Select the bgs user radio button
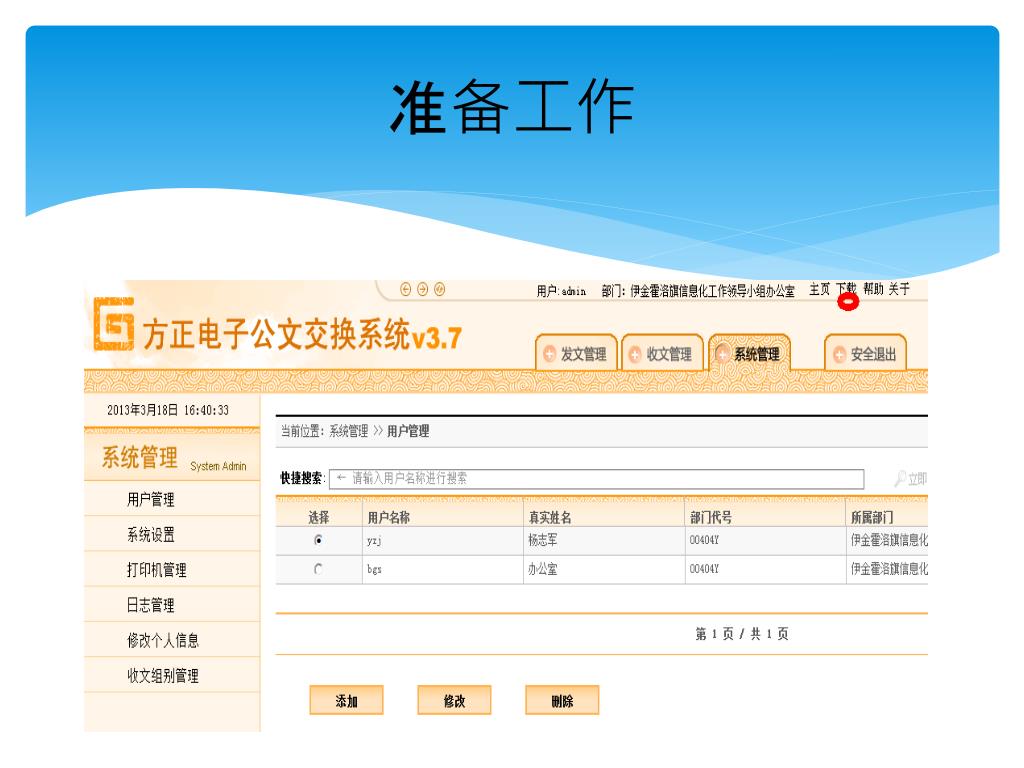 318,569
